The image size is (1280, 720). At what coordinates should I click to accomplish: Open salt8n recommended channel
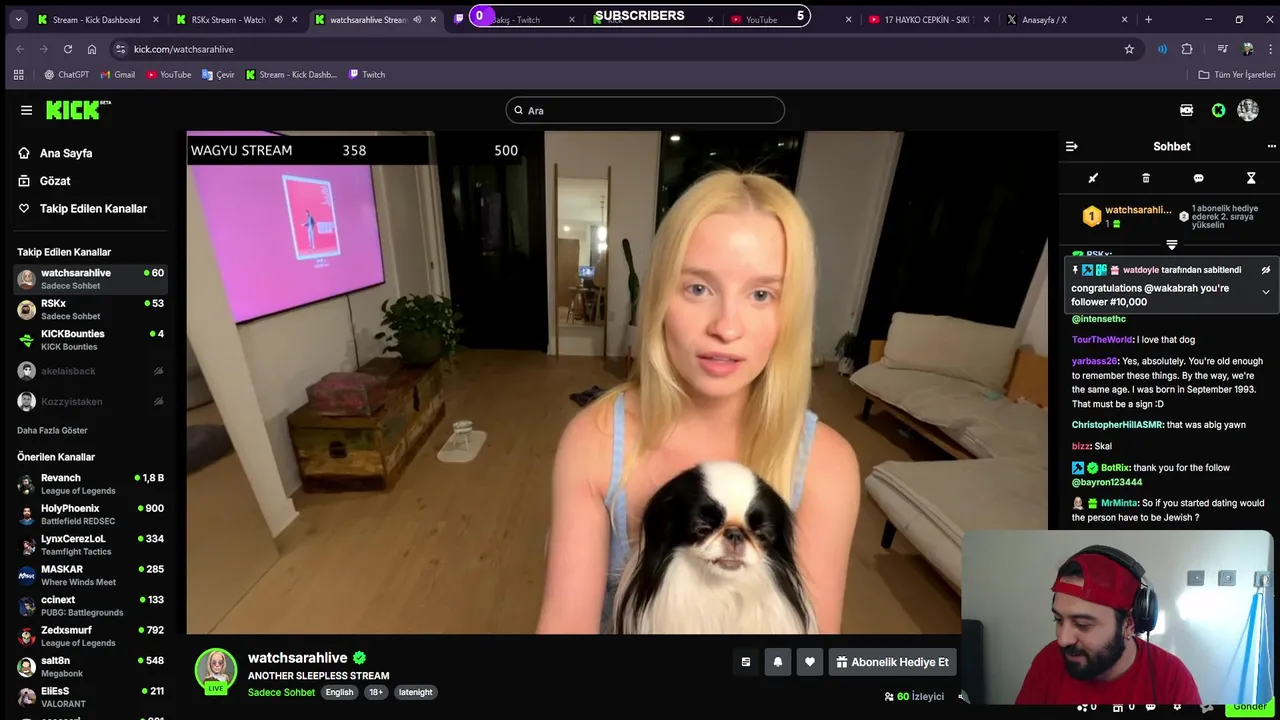pos(91,667)
